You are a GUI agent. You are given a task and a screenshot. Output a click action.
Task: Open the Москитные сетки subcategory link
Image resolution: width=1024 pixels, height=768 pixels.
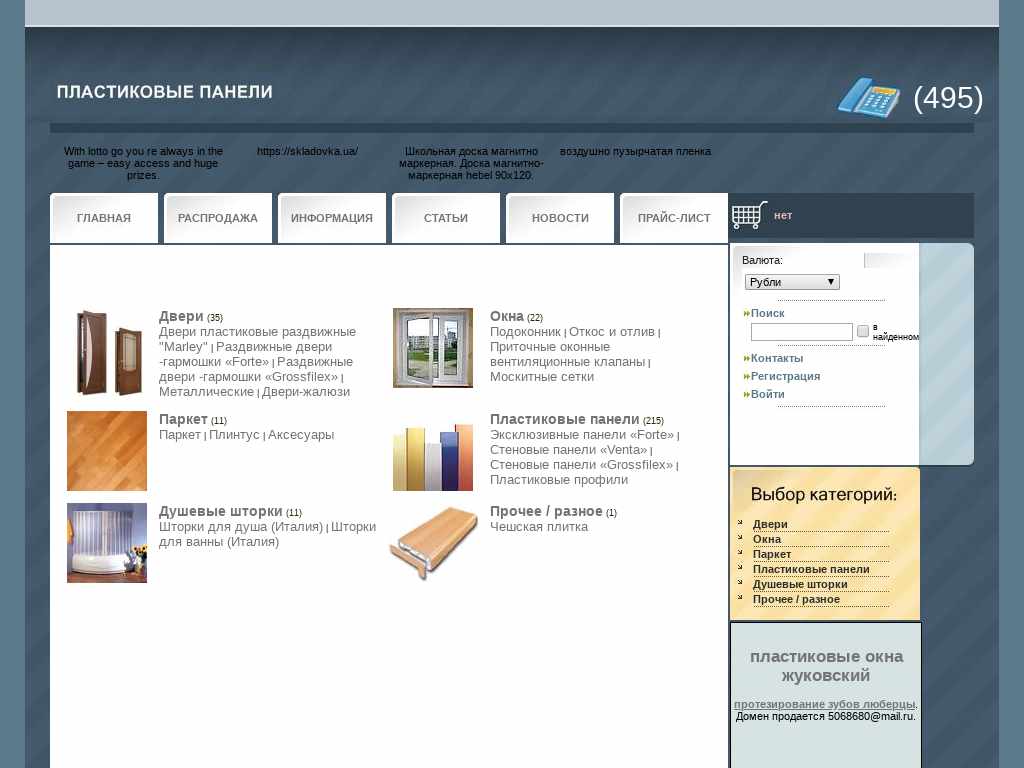click(x=541, y=377)
